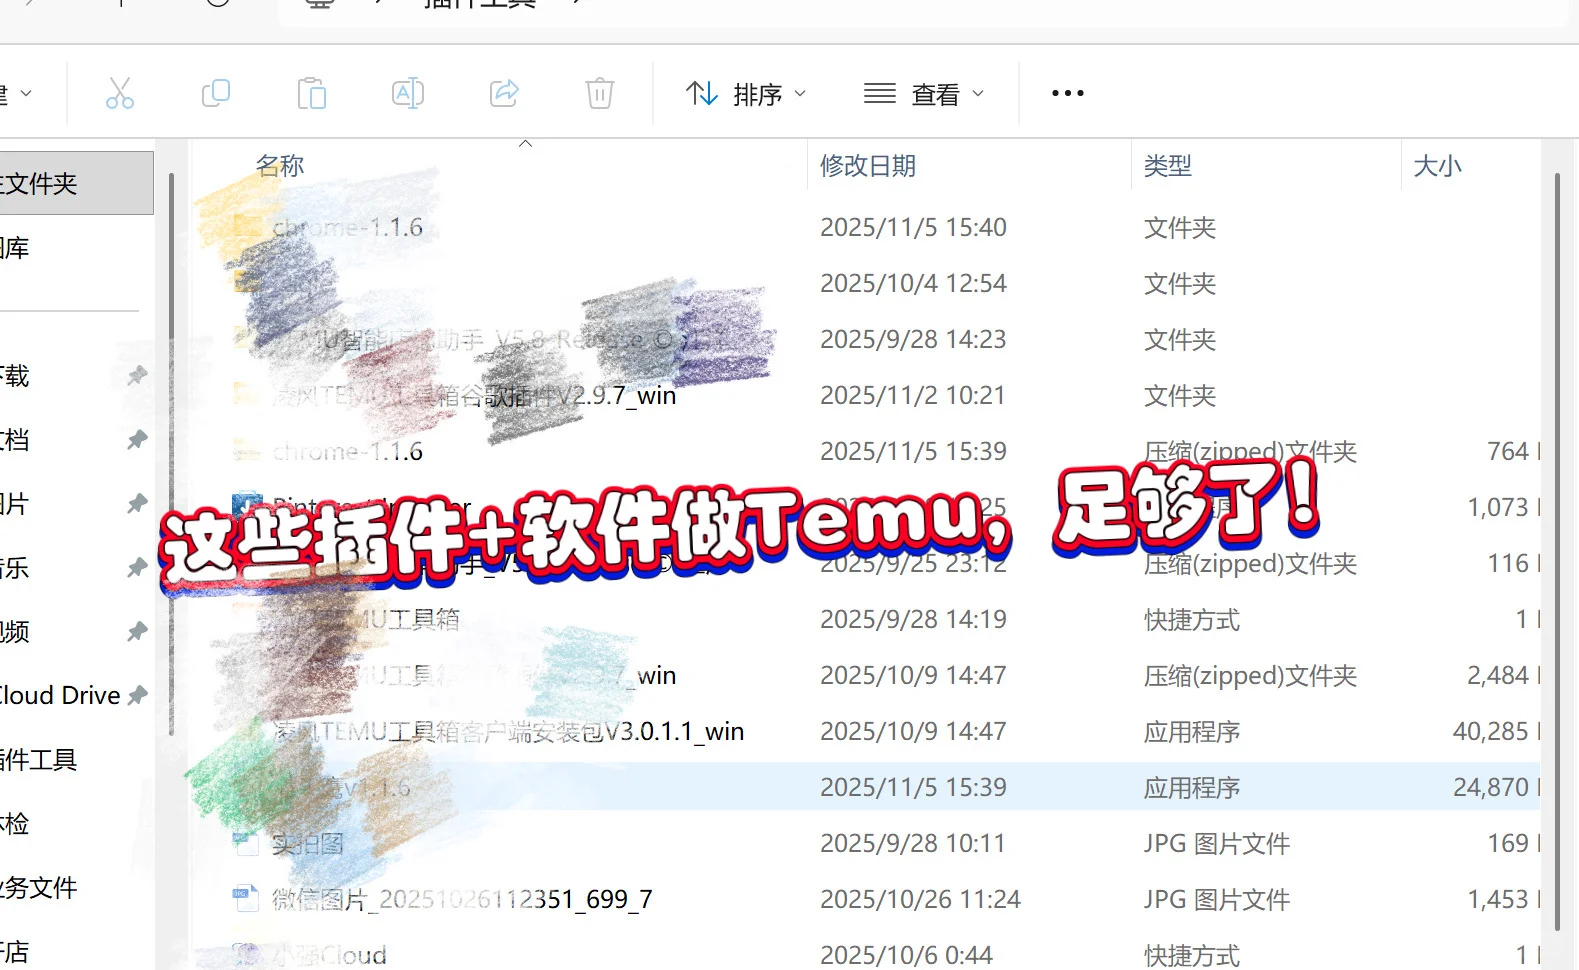The height and width of the screenshot is (970, 1579).
Task: Sort by the 类型 column header
Action: [x=1168, y=165]
